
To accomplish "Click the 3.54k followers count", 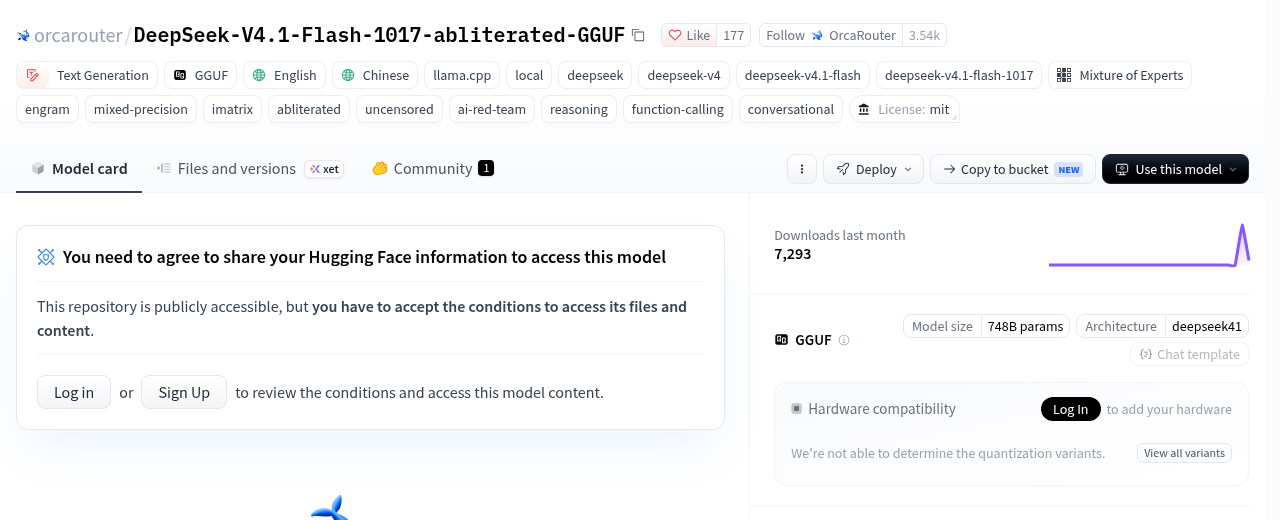I will [x=924, y=35].
